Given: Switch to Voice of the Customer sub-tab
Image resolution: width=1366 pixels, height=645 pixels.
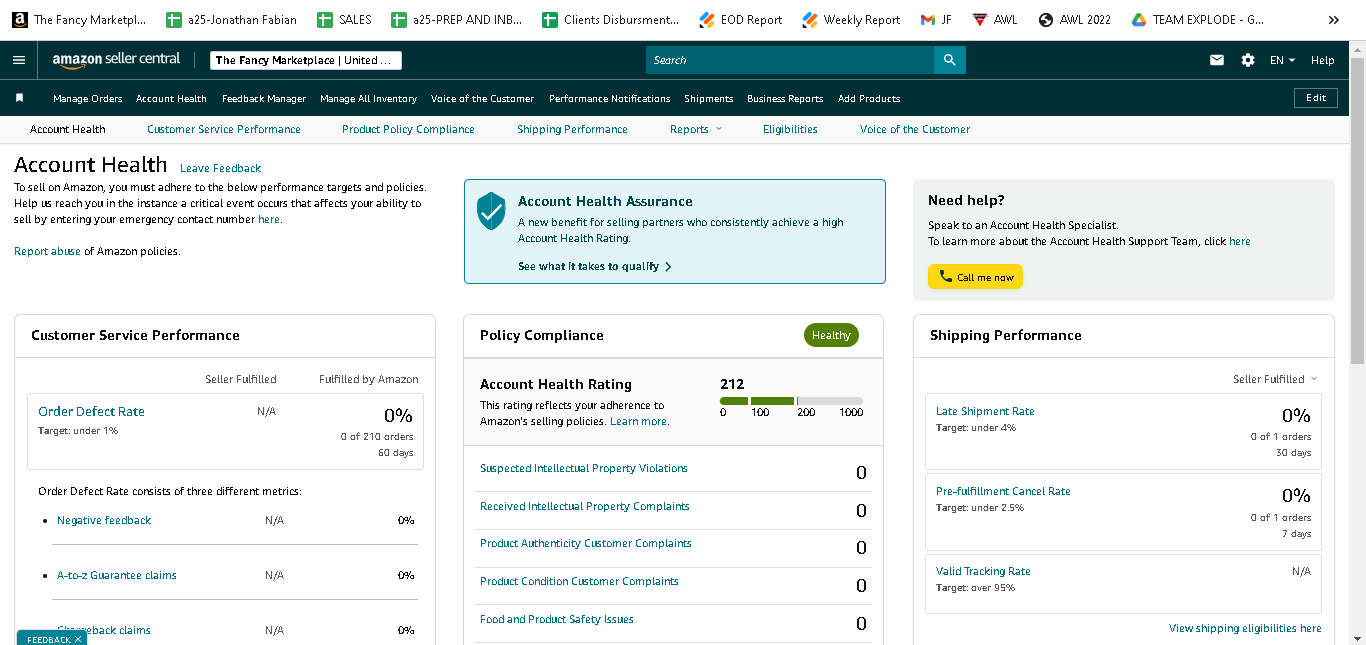Looking at the screenshot, I should 915,129.
